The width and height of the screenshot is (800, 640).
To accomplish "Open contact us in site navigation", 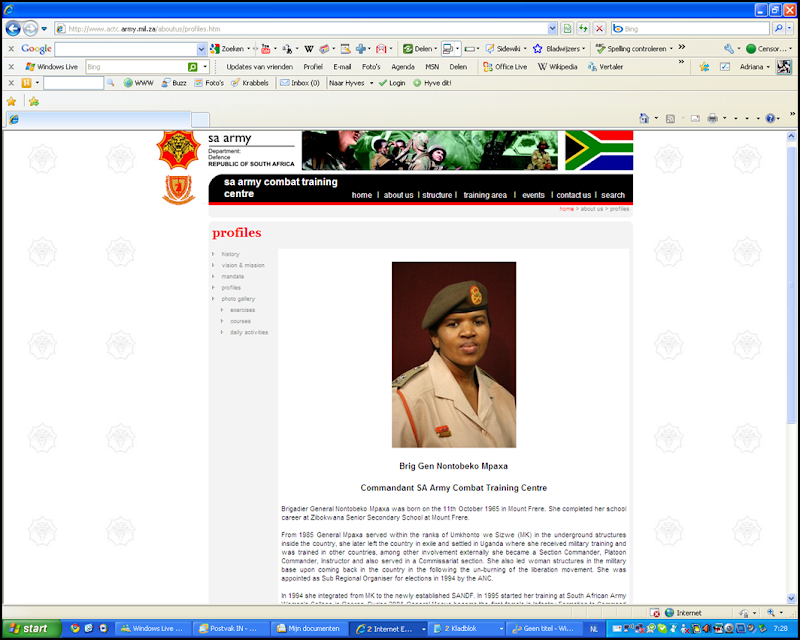I will [573, 195].
